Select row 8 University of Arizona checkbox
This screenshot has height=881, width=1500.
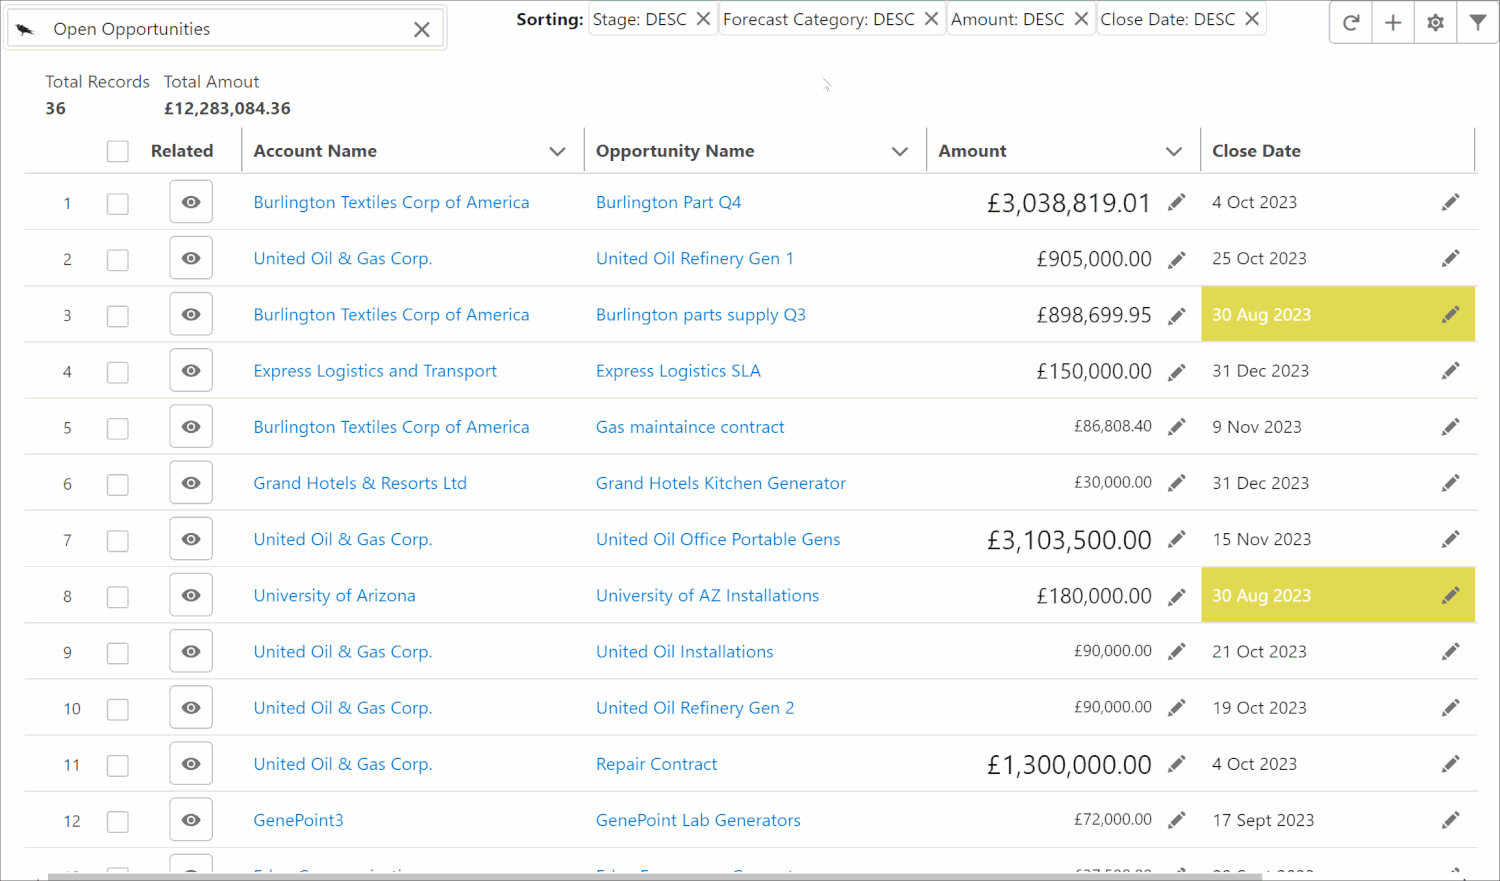(x=118, y=596)
